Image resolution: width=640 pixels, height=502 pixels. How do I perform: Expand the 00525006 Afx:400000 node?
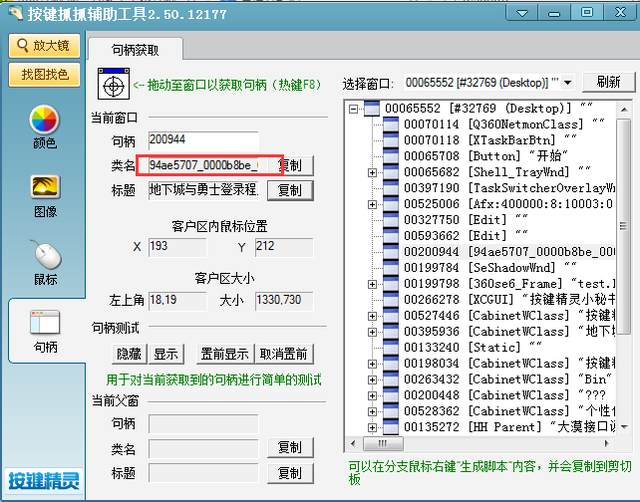(x=372, y=204)
